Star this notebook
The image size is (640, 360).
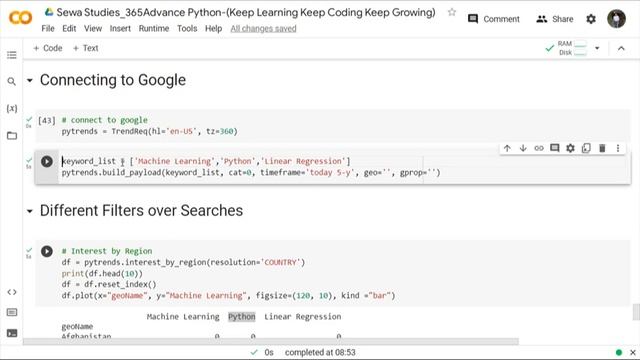click(451, 12)
